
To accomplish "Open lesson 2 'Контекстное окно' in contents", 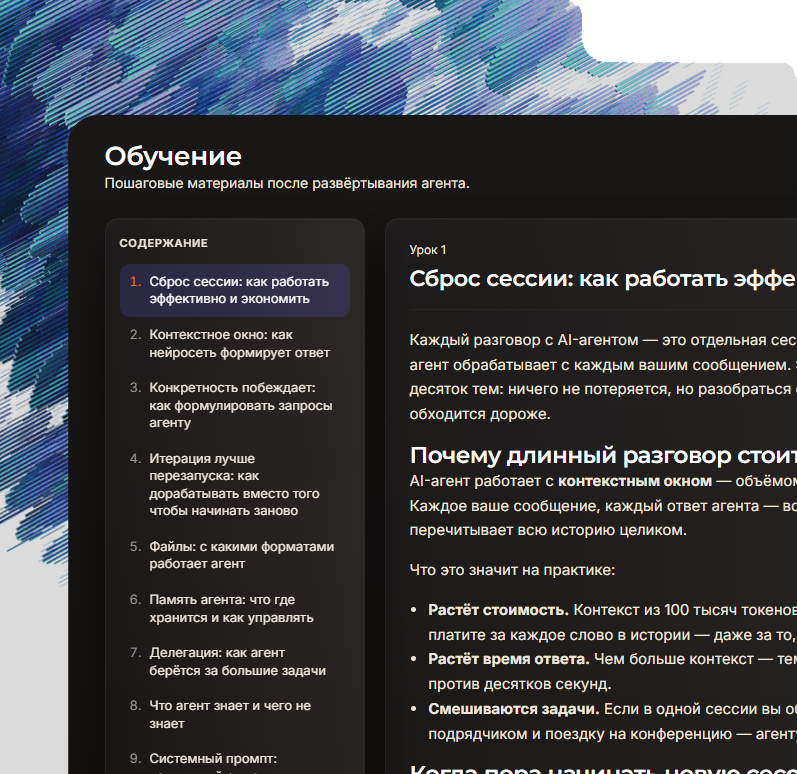I will click(x=235, y=344).
